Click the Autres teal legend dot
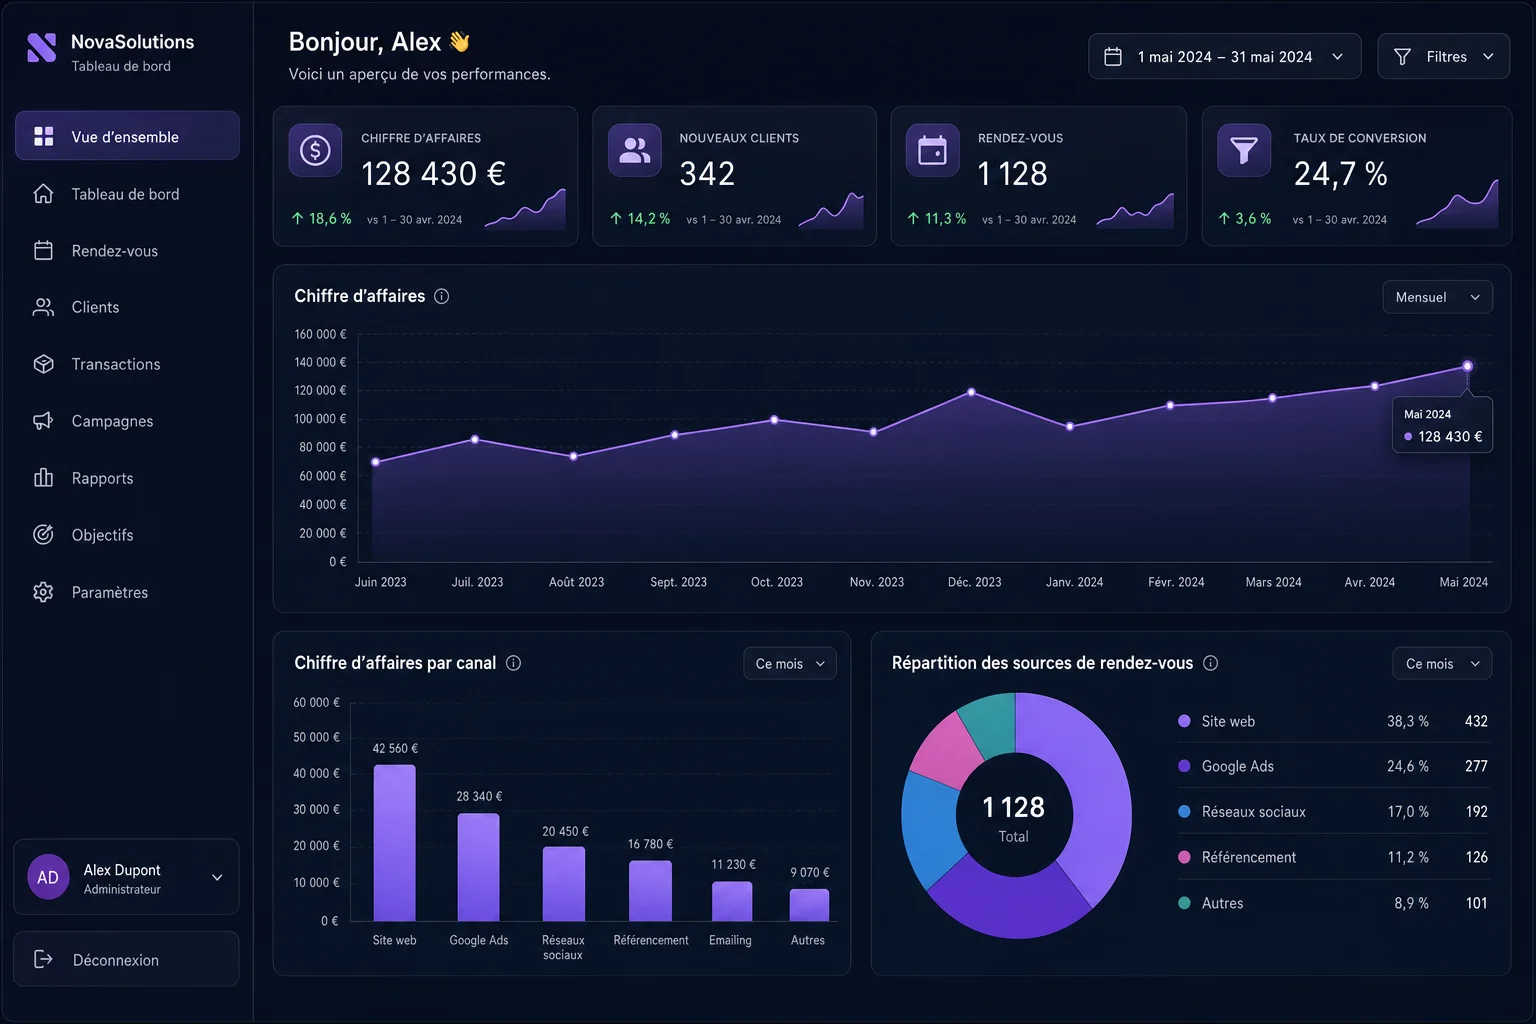The width and height of the screenshot is (1536, 1024). (1184, 903)
